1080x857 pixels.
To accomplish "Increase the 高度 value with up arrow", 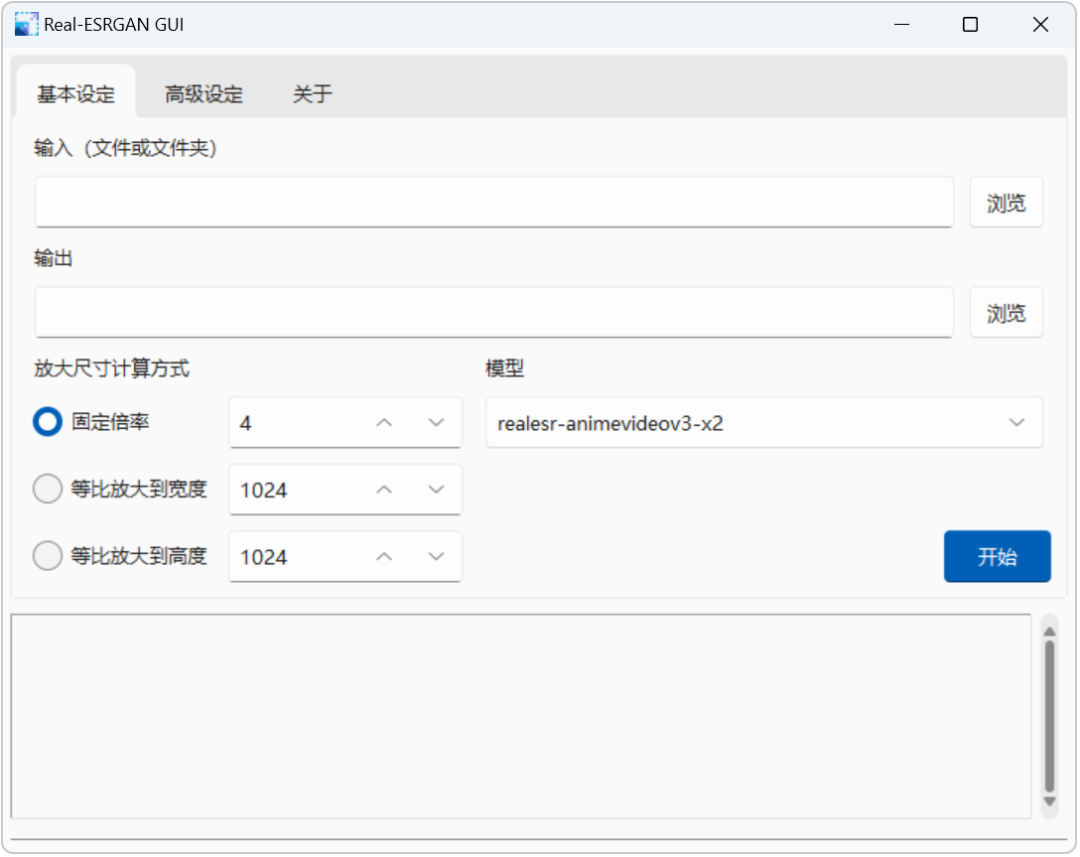I will (x=384, y=557).
